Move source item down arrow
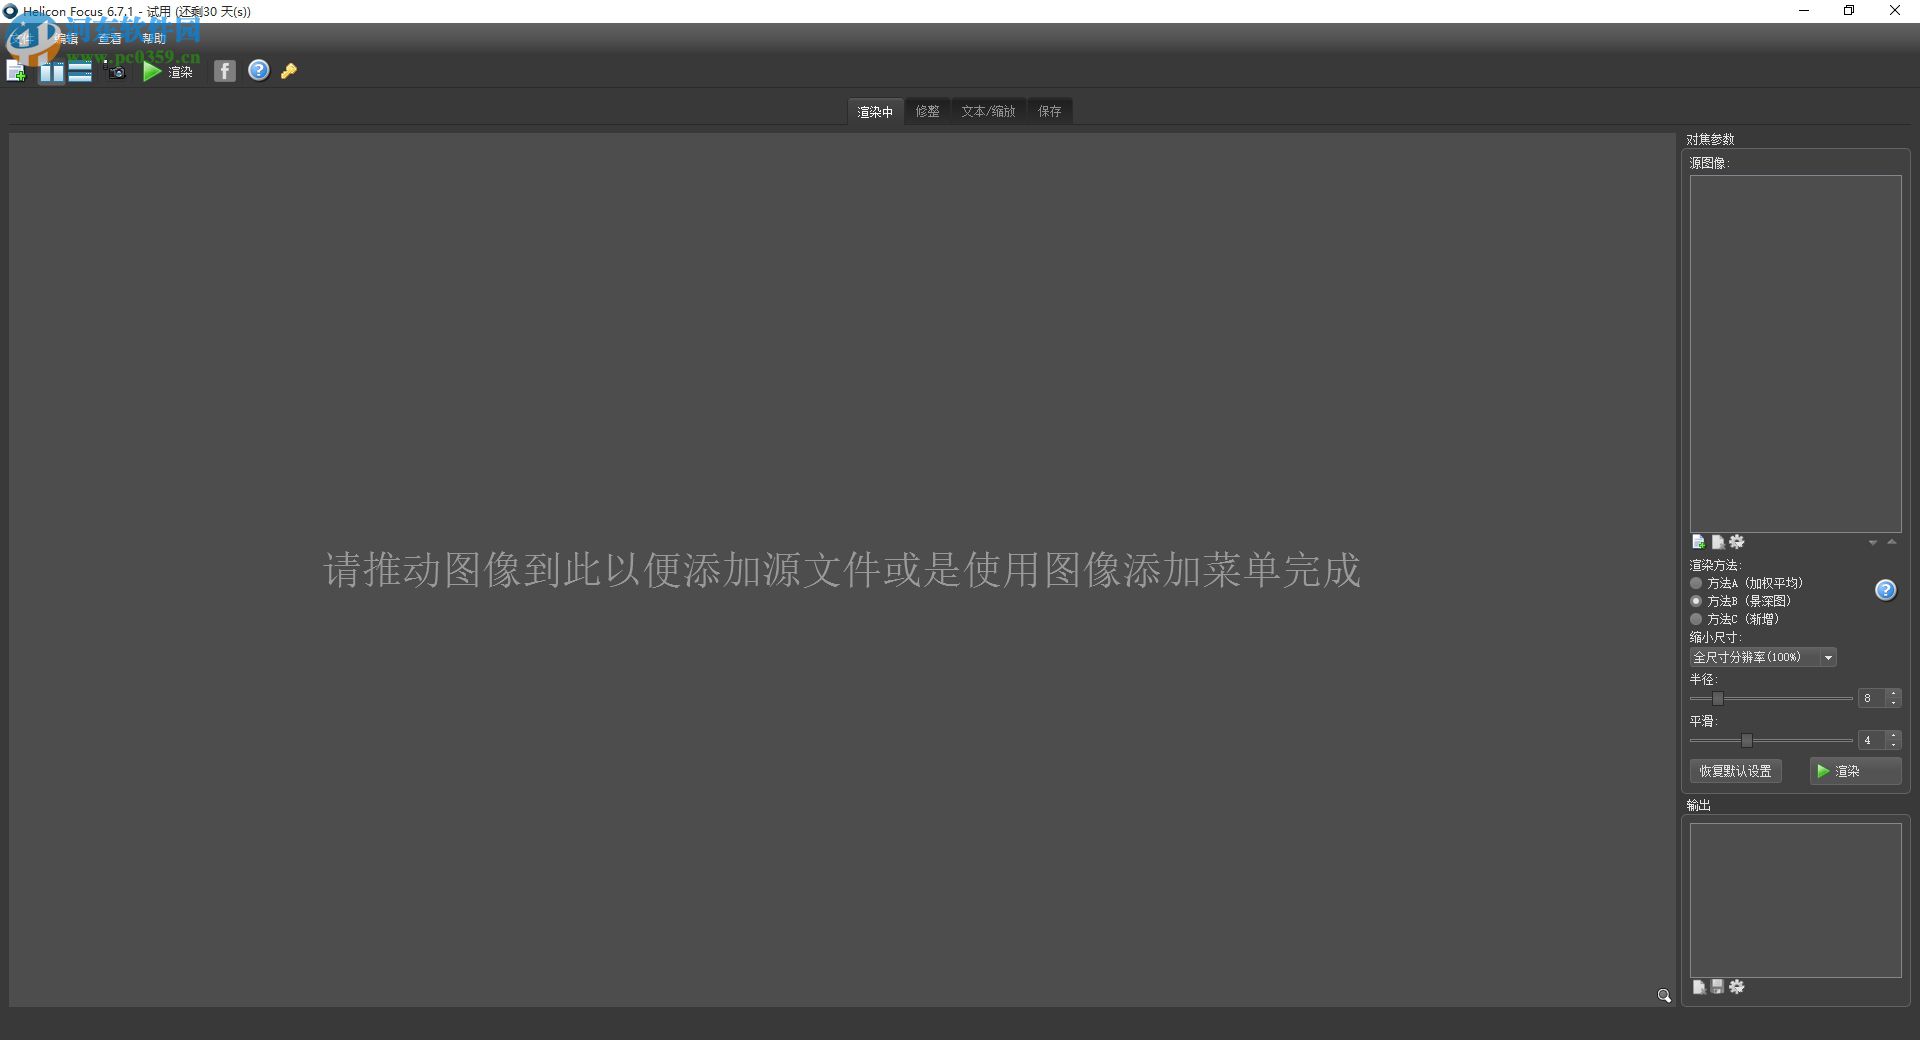 [x=1873, y=543]
